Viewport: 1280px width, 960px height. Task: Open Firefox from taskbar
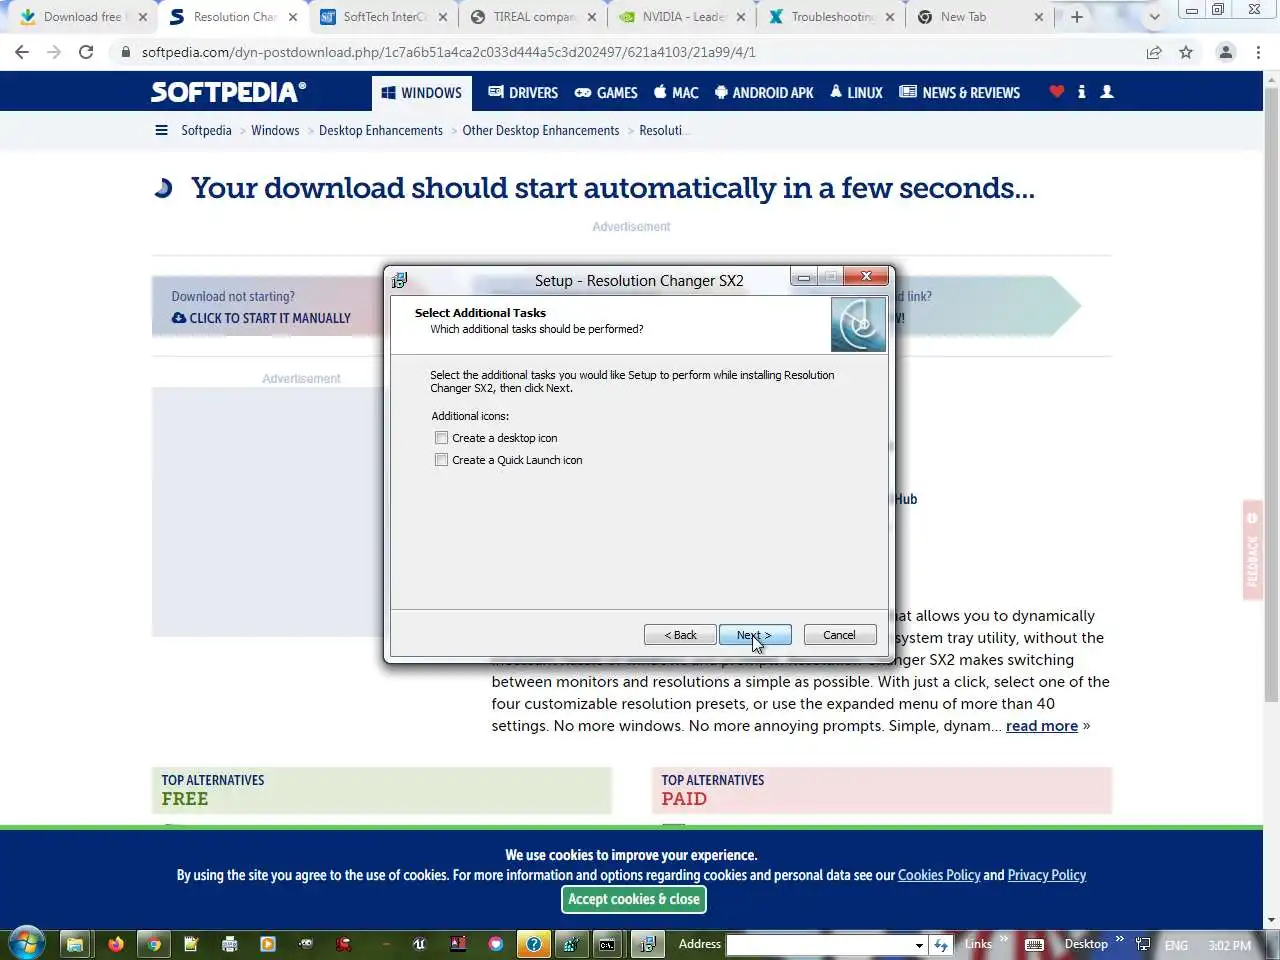coord(116,944)
